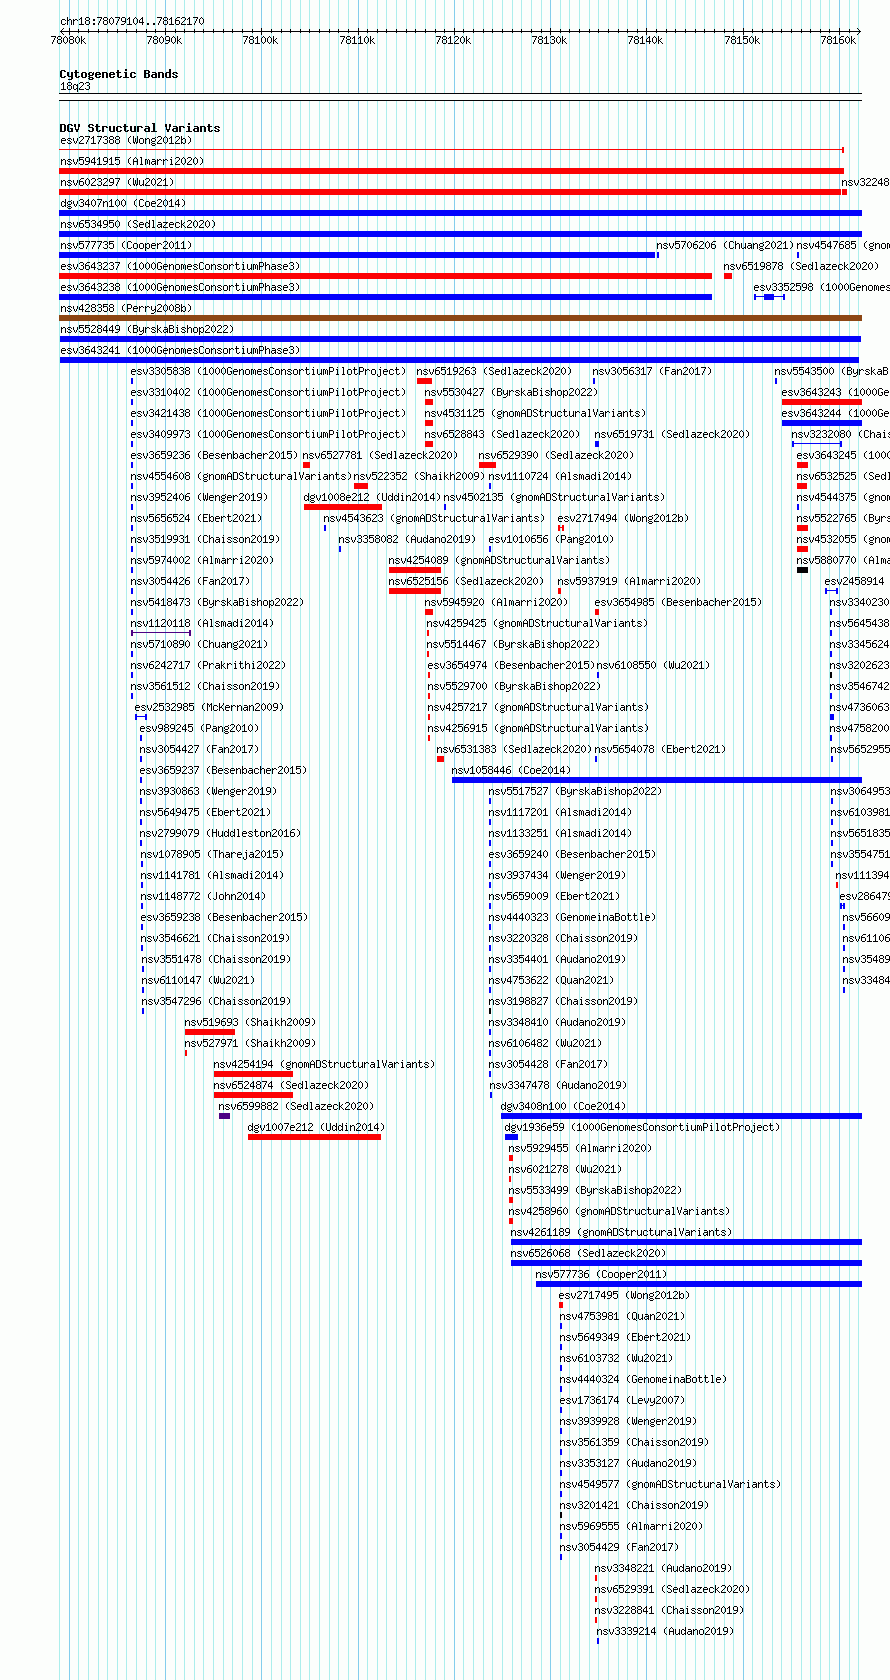Click the red bar under nsv519693

pyautogui.click(x=210, y=1032)
